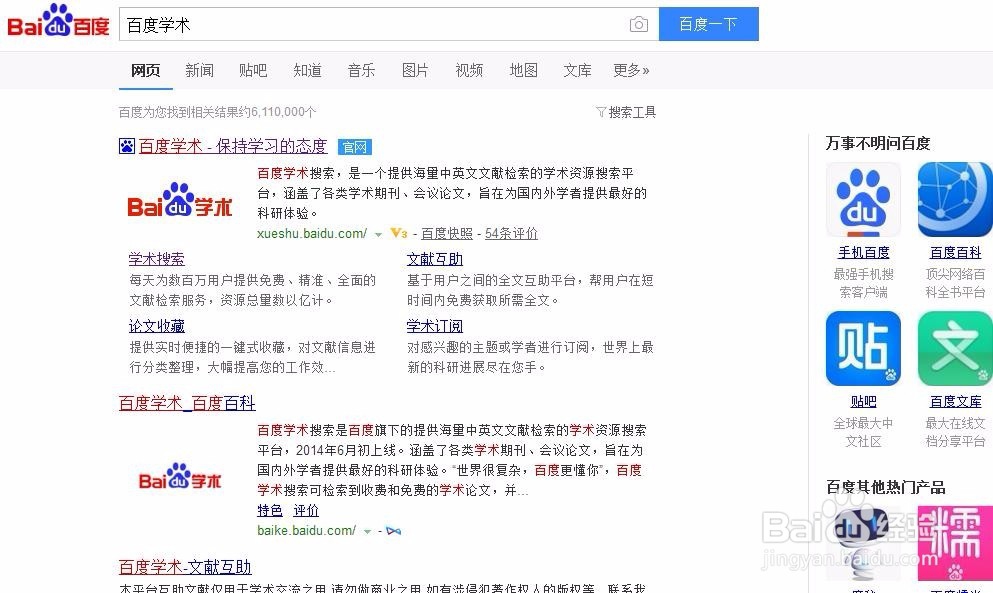The image size is (993, 593).
Task: Open result 百度学术_百度百科
Action: (x=187, y=403)
